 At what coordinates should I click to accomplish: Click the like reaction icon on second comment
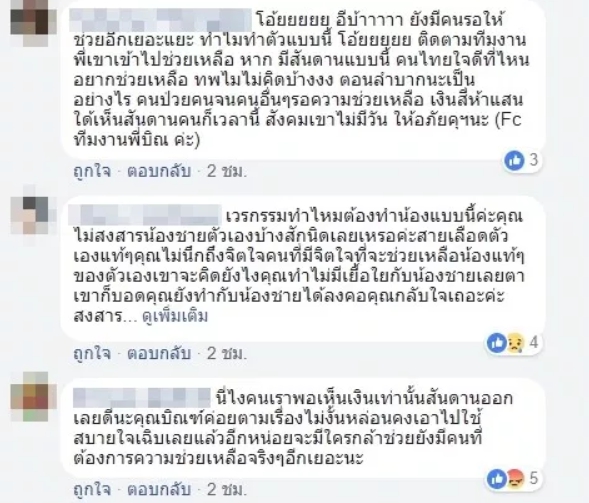point(497,343)
